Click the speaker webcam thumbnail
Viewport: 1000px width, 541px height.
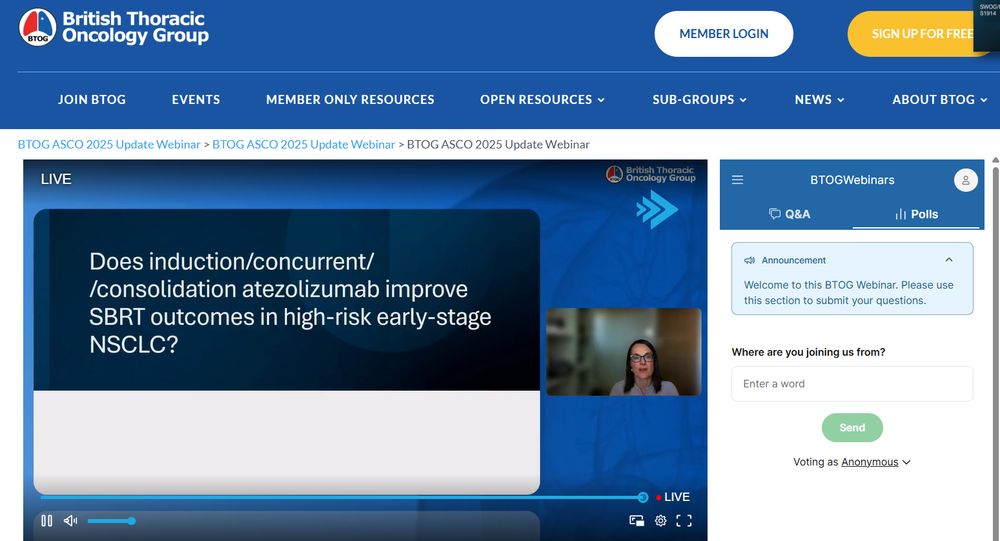[x=624, y=352]
